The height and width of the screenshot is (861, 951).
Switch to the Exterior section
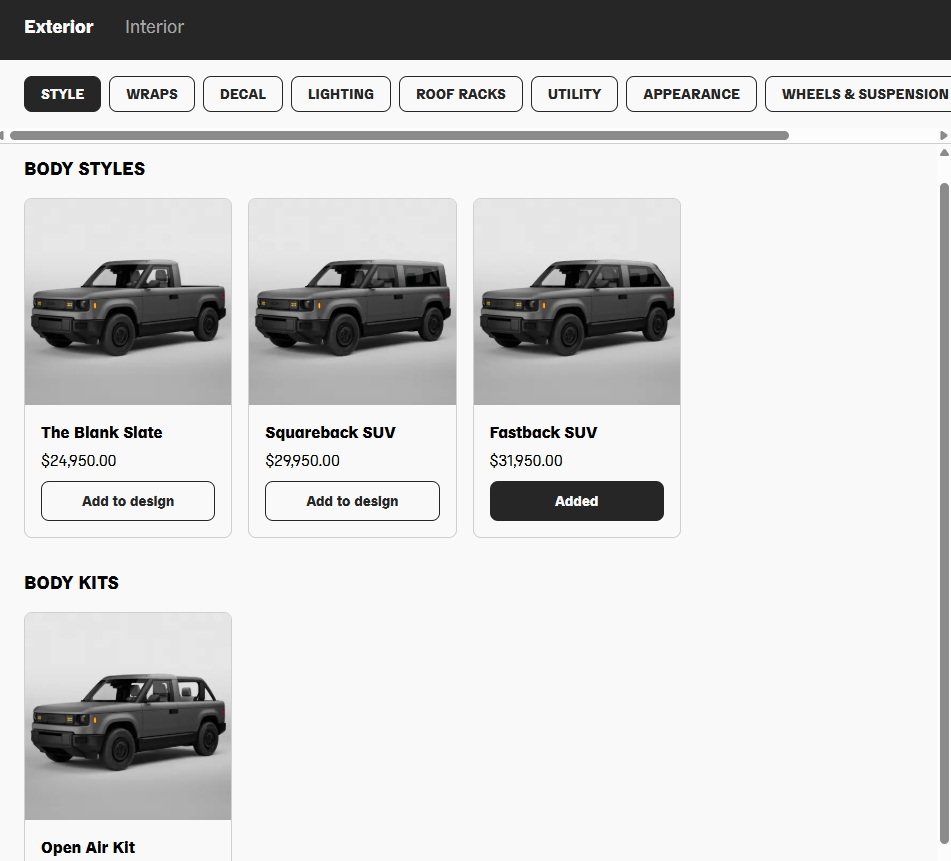click(x=58, y=27)
